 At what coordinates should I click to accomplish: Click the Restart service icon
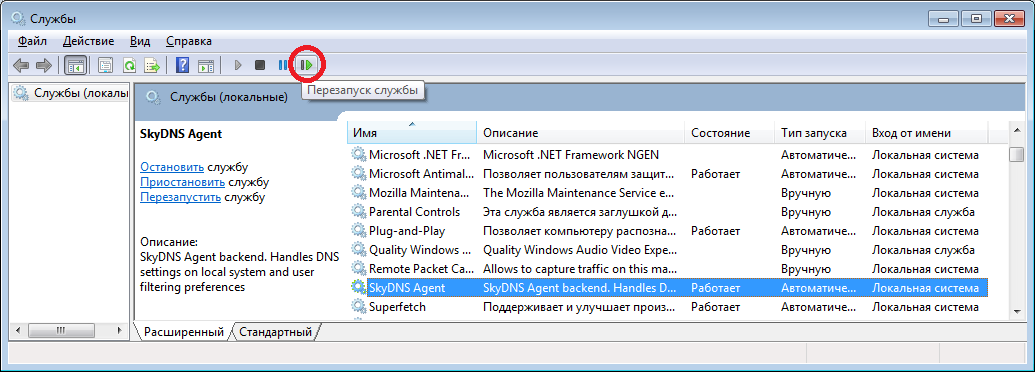click(x=306, y=65)
